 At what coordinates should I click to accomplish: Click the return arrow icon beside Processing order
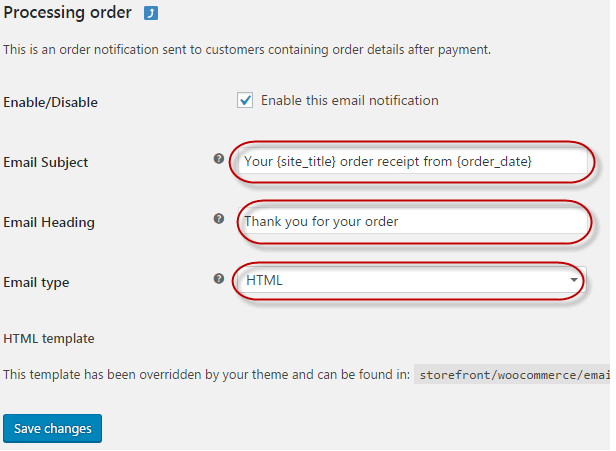tap(150, 14)
